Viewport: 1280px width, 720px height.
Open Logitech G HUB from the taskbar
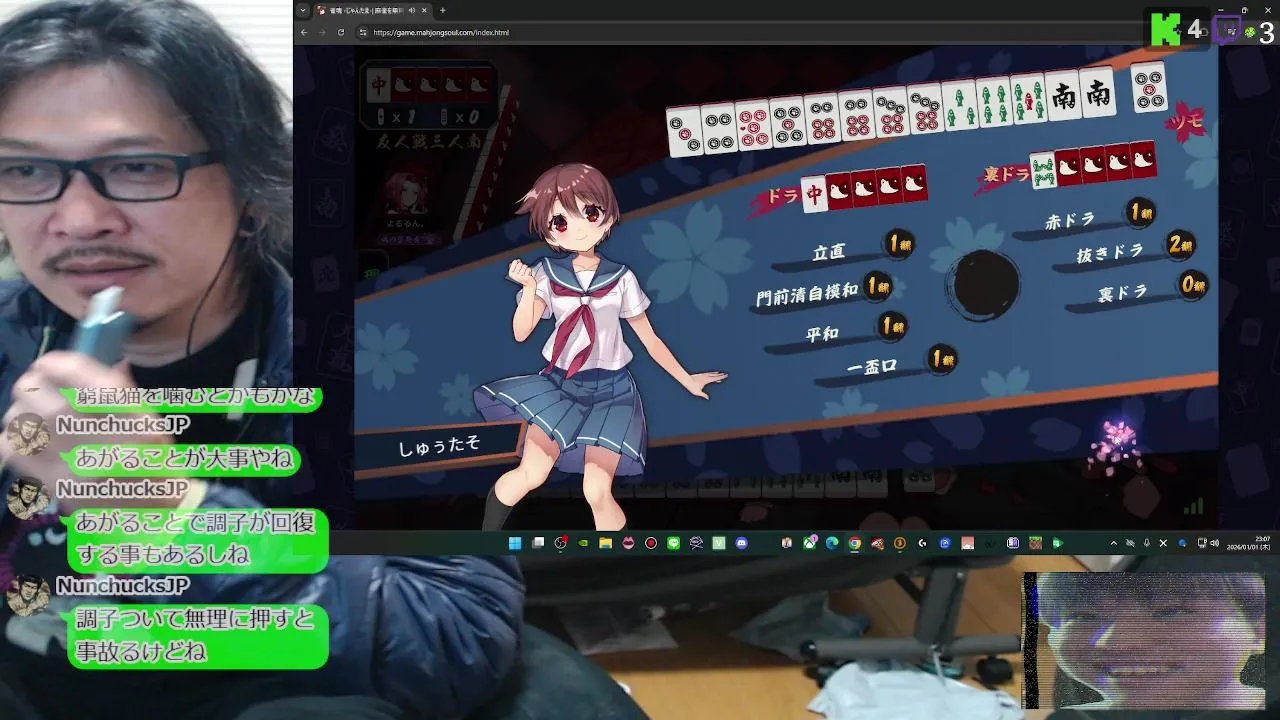(921, 543)
